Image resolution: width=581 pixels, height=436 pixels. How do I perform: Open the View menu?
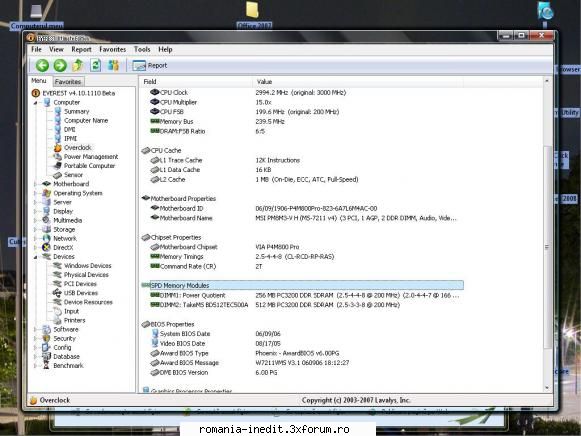(x=56, y=49)
